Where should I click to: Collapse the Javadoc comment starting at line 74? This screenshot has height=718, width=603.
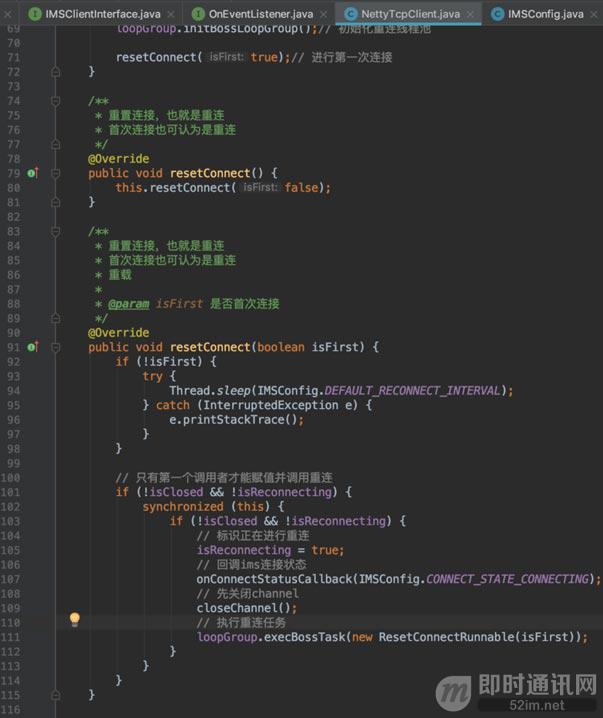click(x=55, y=101)
